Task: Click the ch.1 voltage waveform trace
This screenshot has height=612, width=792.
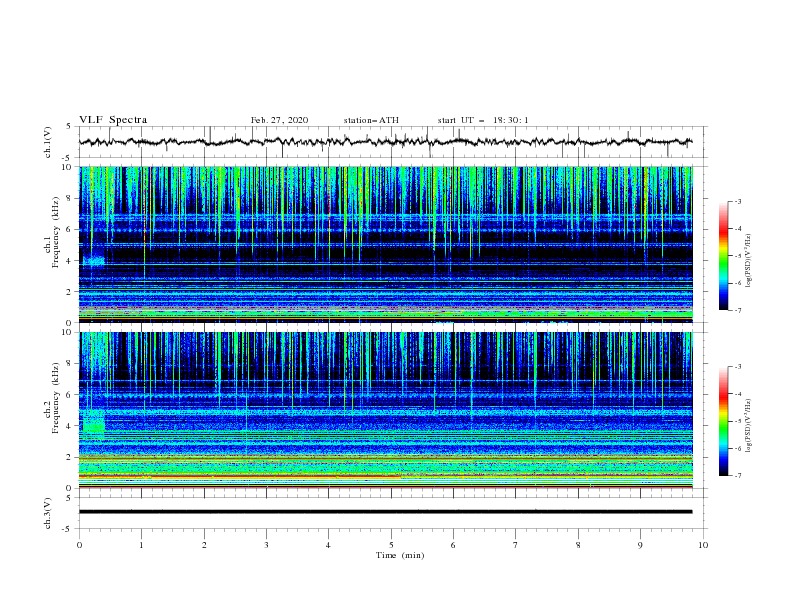Action: click(385, 141)
